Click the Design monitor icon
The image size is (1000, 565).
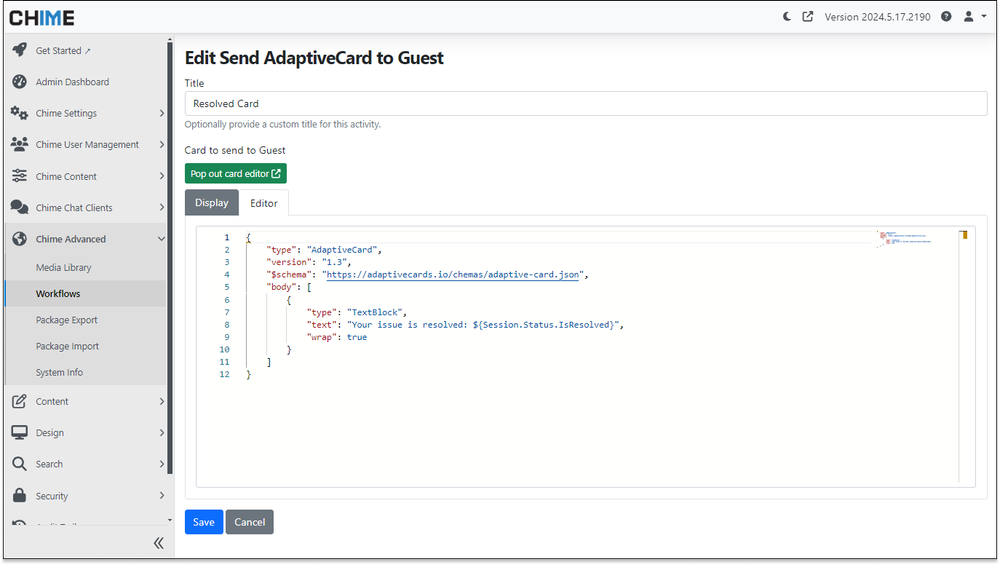(20, 432)
